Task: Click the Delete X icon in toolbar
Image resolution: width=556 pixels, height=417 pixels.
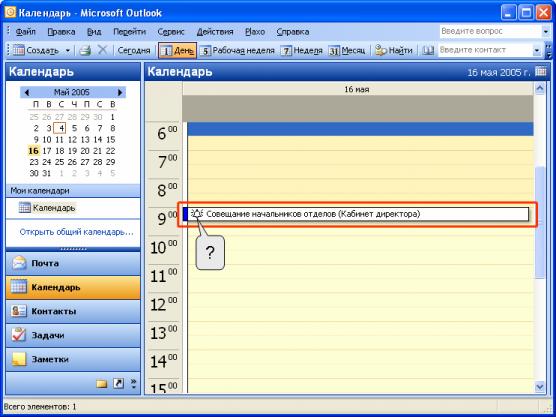Action: click(x=102, y=50)
